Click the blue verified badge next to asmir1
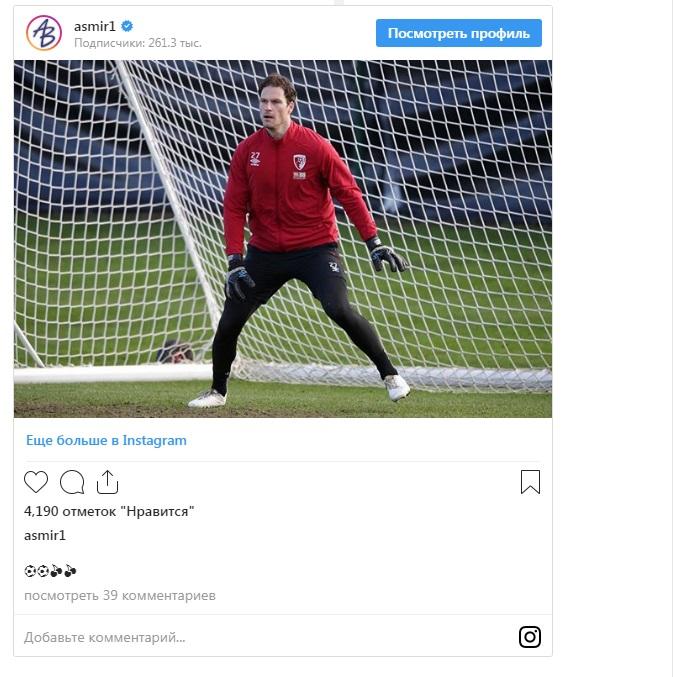The image size is (673, 677). point(127,26)
